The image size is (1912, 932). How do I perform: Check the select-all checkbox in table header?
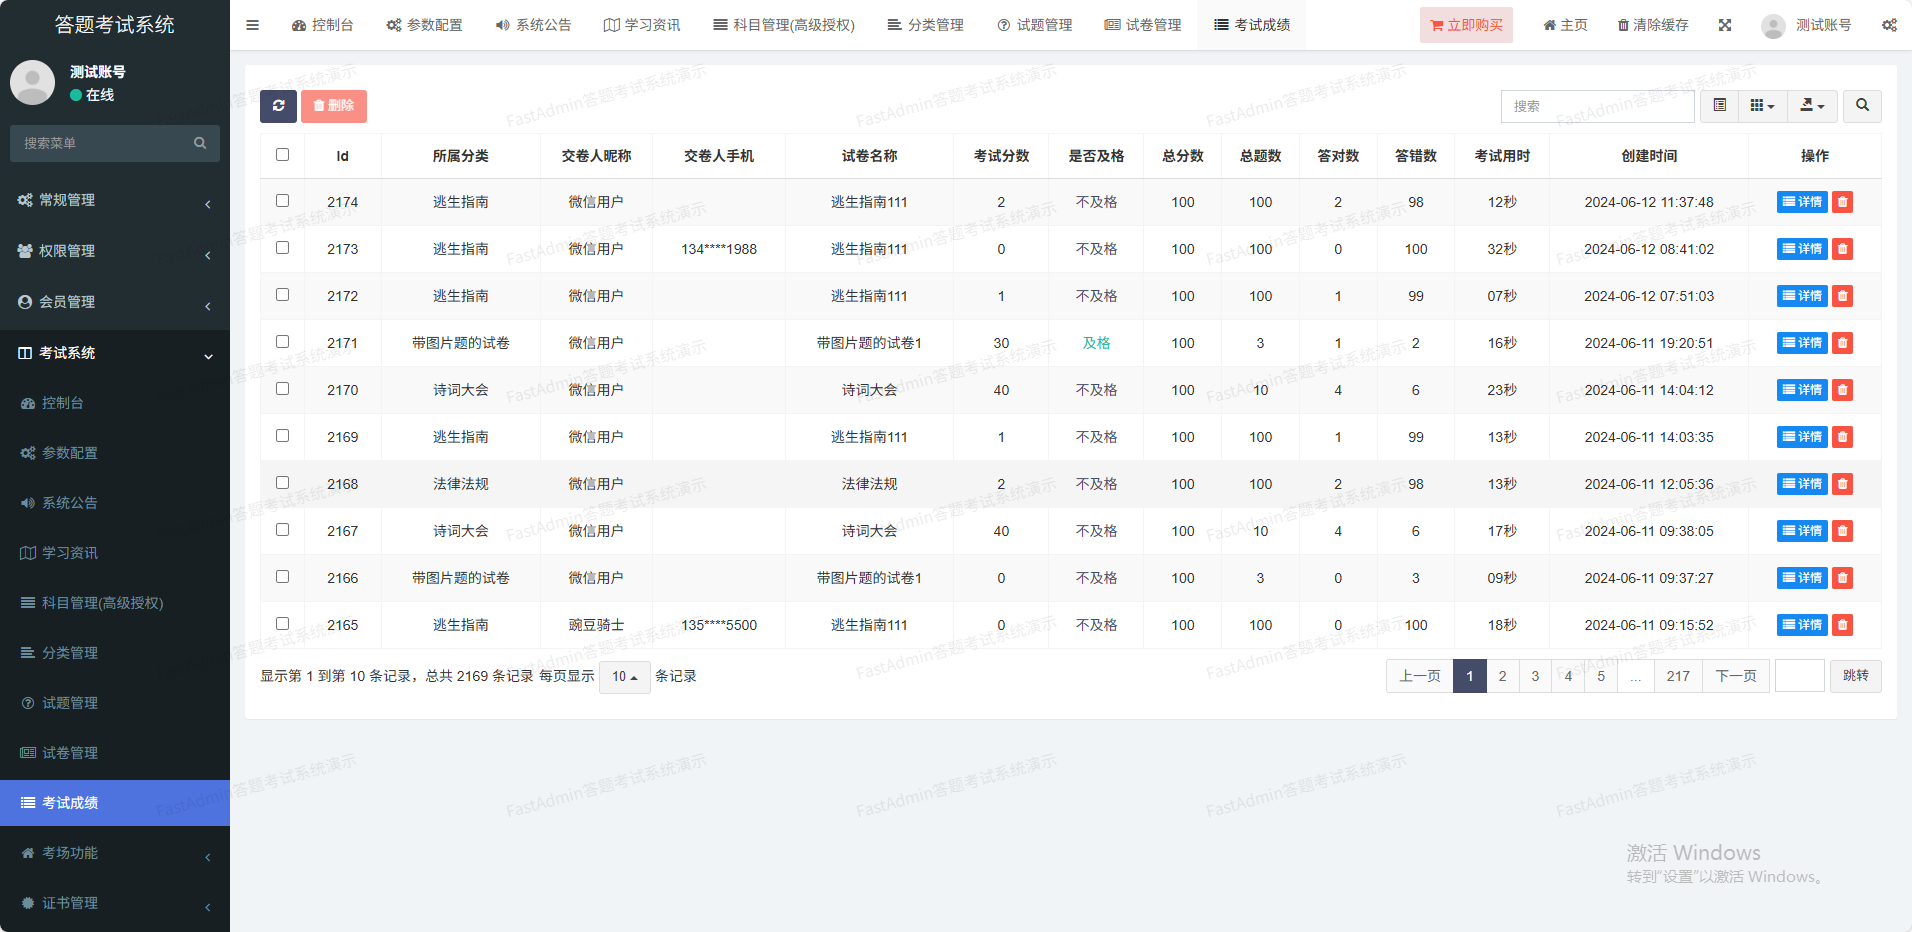pyautogui.click(x=283, y=155)
